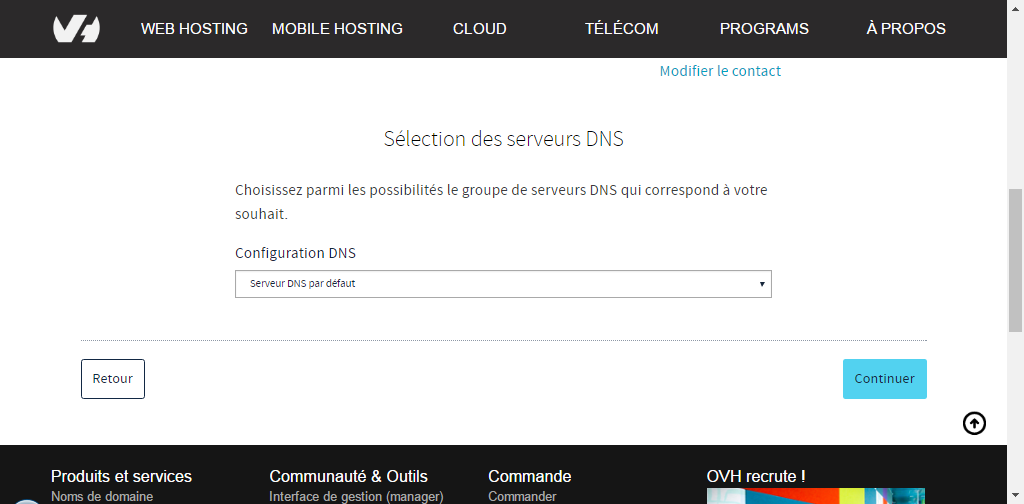Open the CLOUD menu

pos(479,29)
